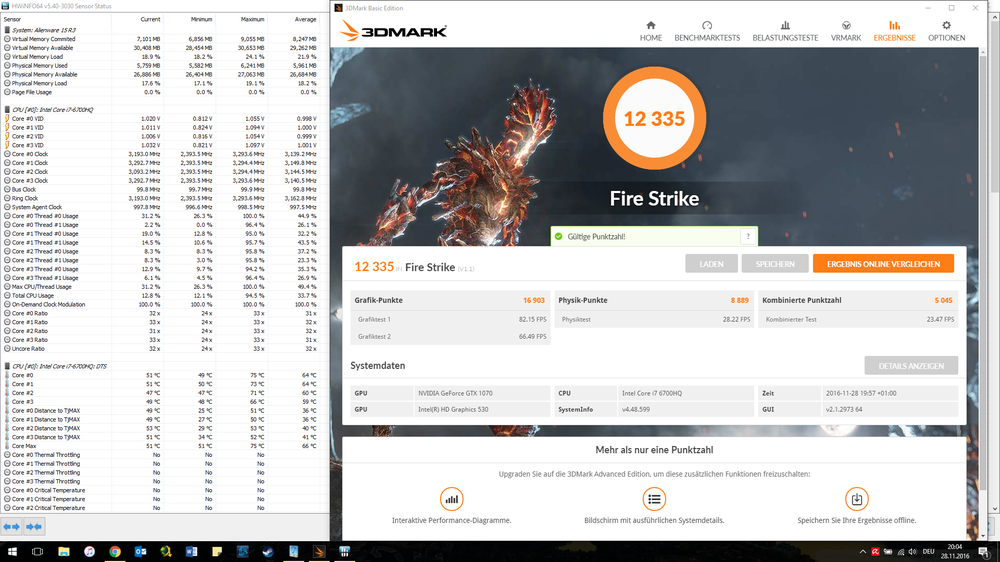Switch to the Ergebnisse tab

[894, 30]
